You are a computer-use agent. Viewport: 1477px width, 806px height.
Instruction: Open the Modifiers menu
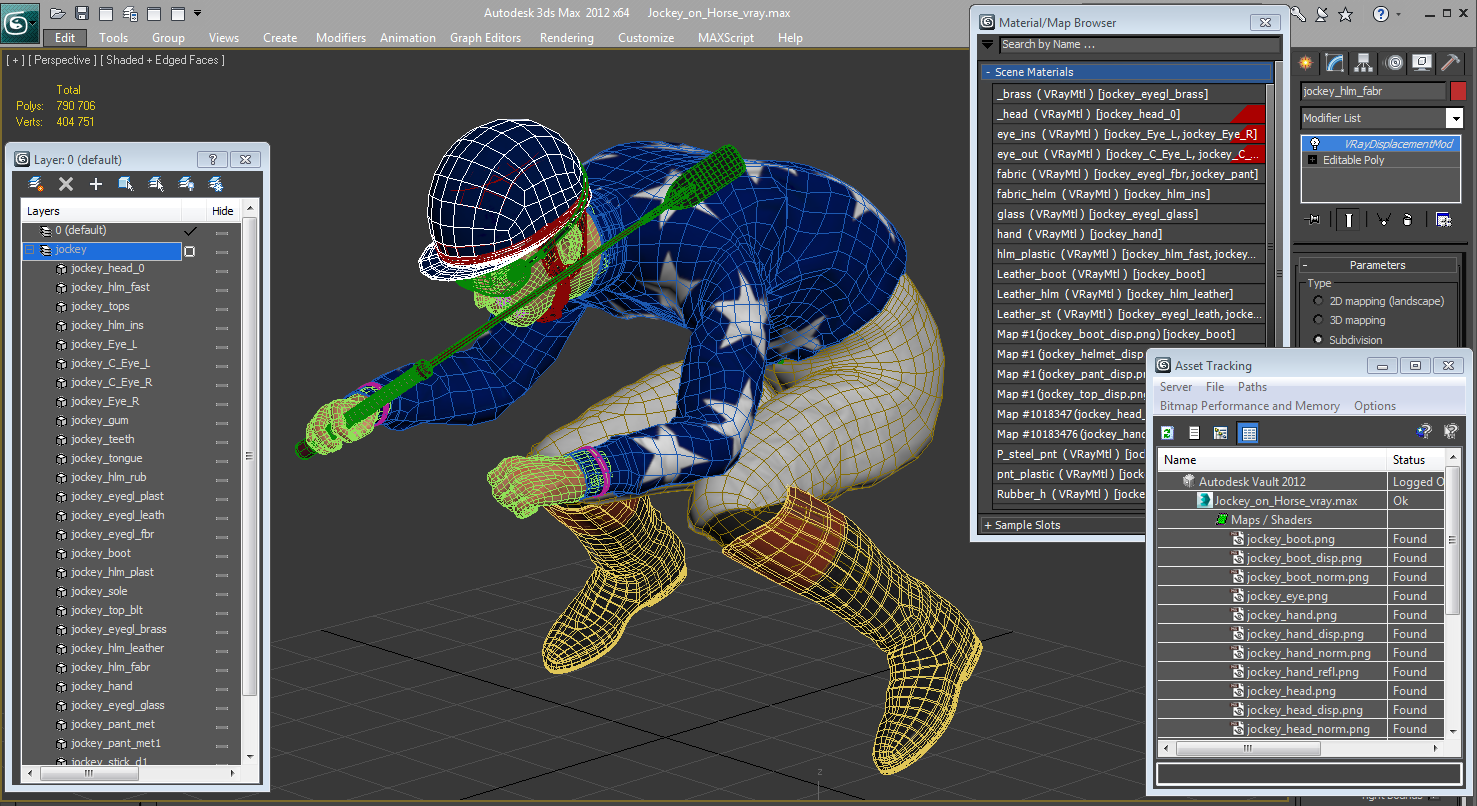click(x=341, y=38)
